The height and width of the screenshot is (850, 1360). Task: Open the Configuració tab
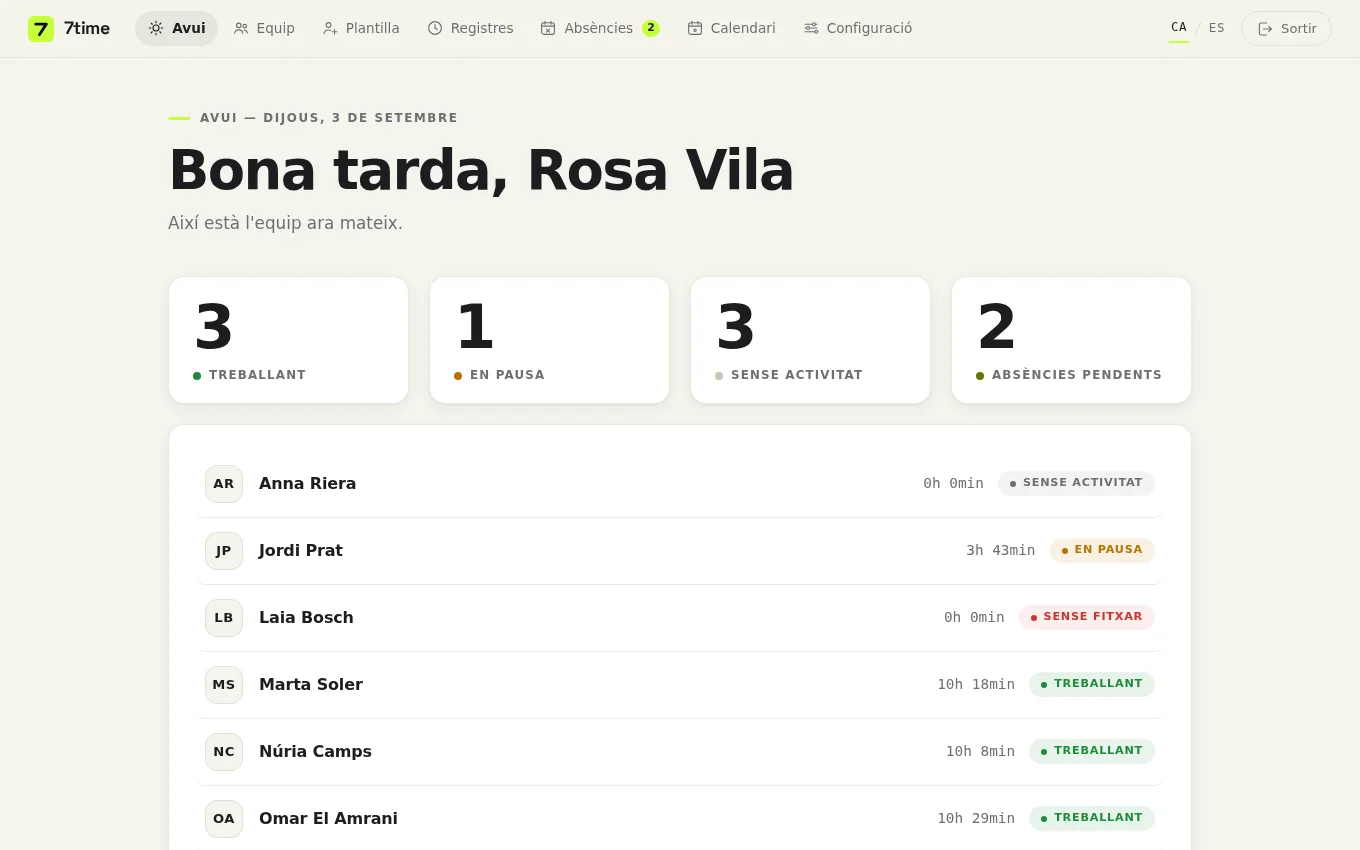pyautogui.click(x=858, y=28)
